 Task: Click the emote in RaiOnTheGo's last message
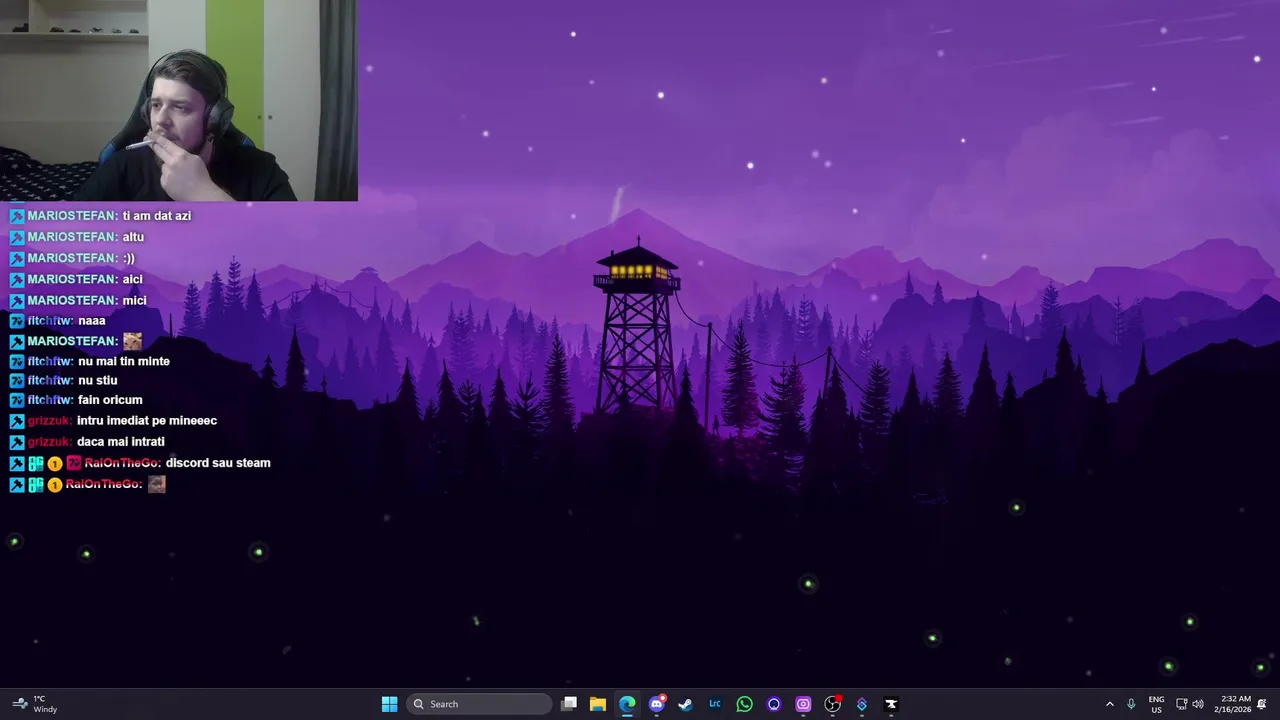point(156,484)
